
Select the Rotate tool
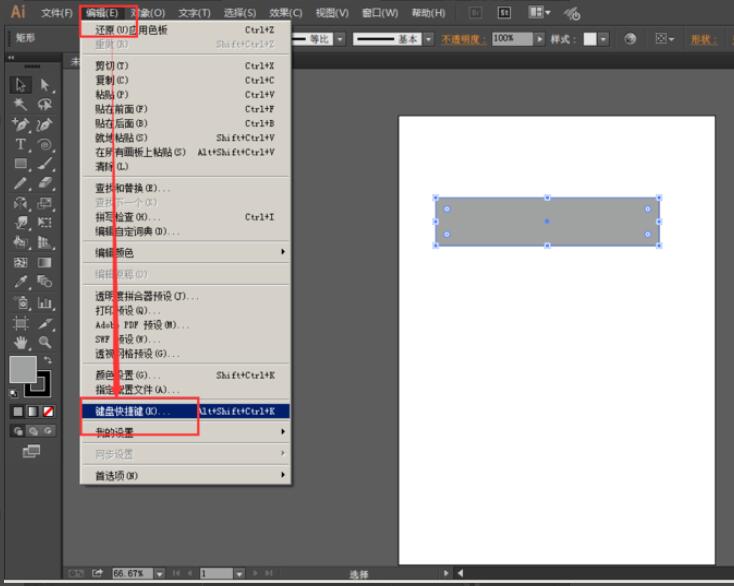(x=20, y=203)
